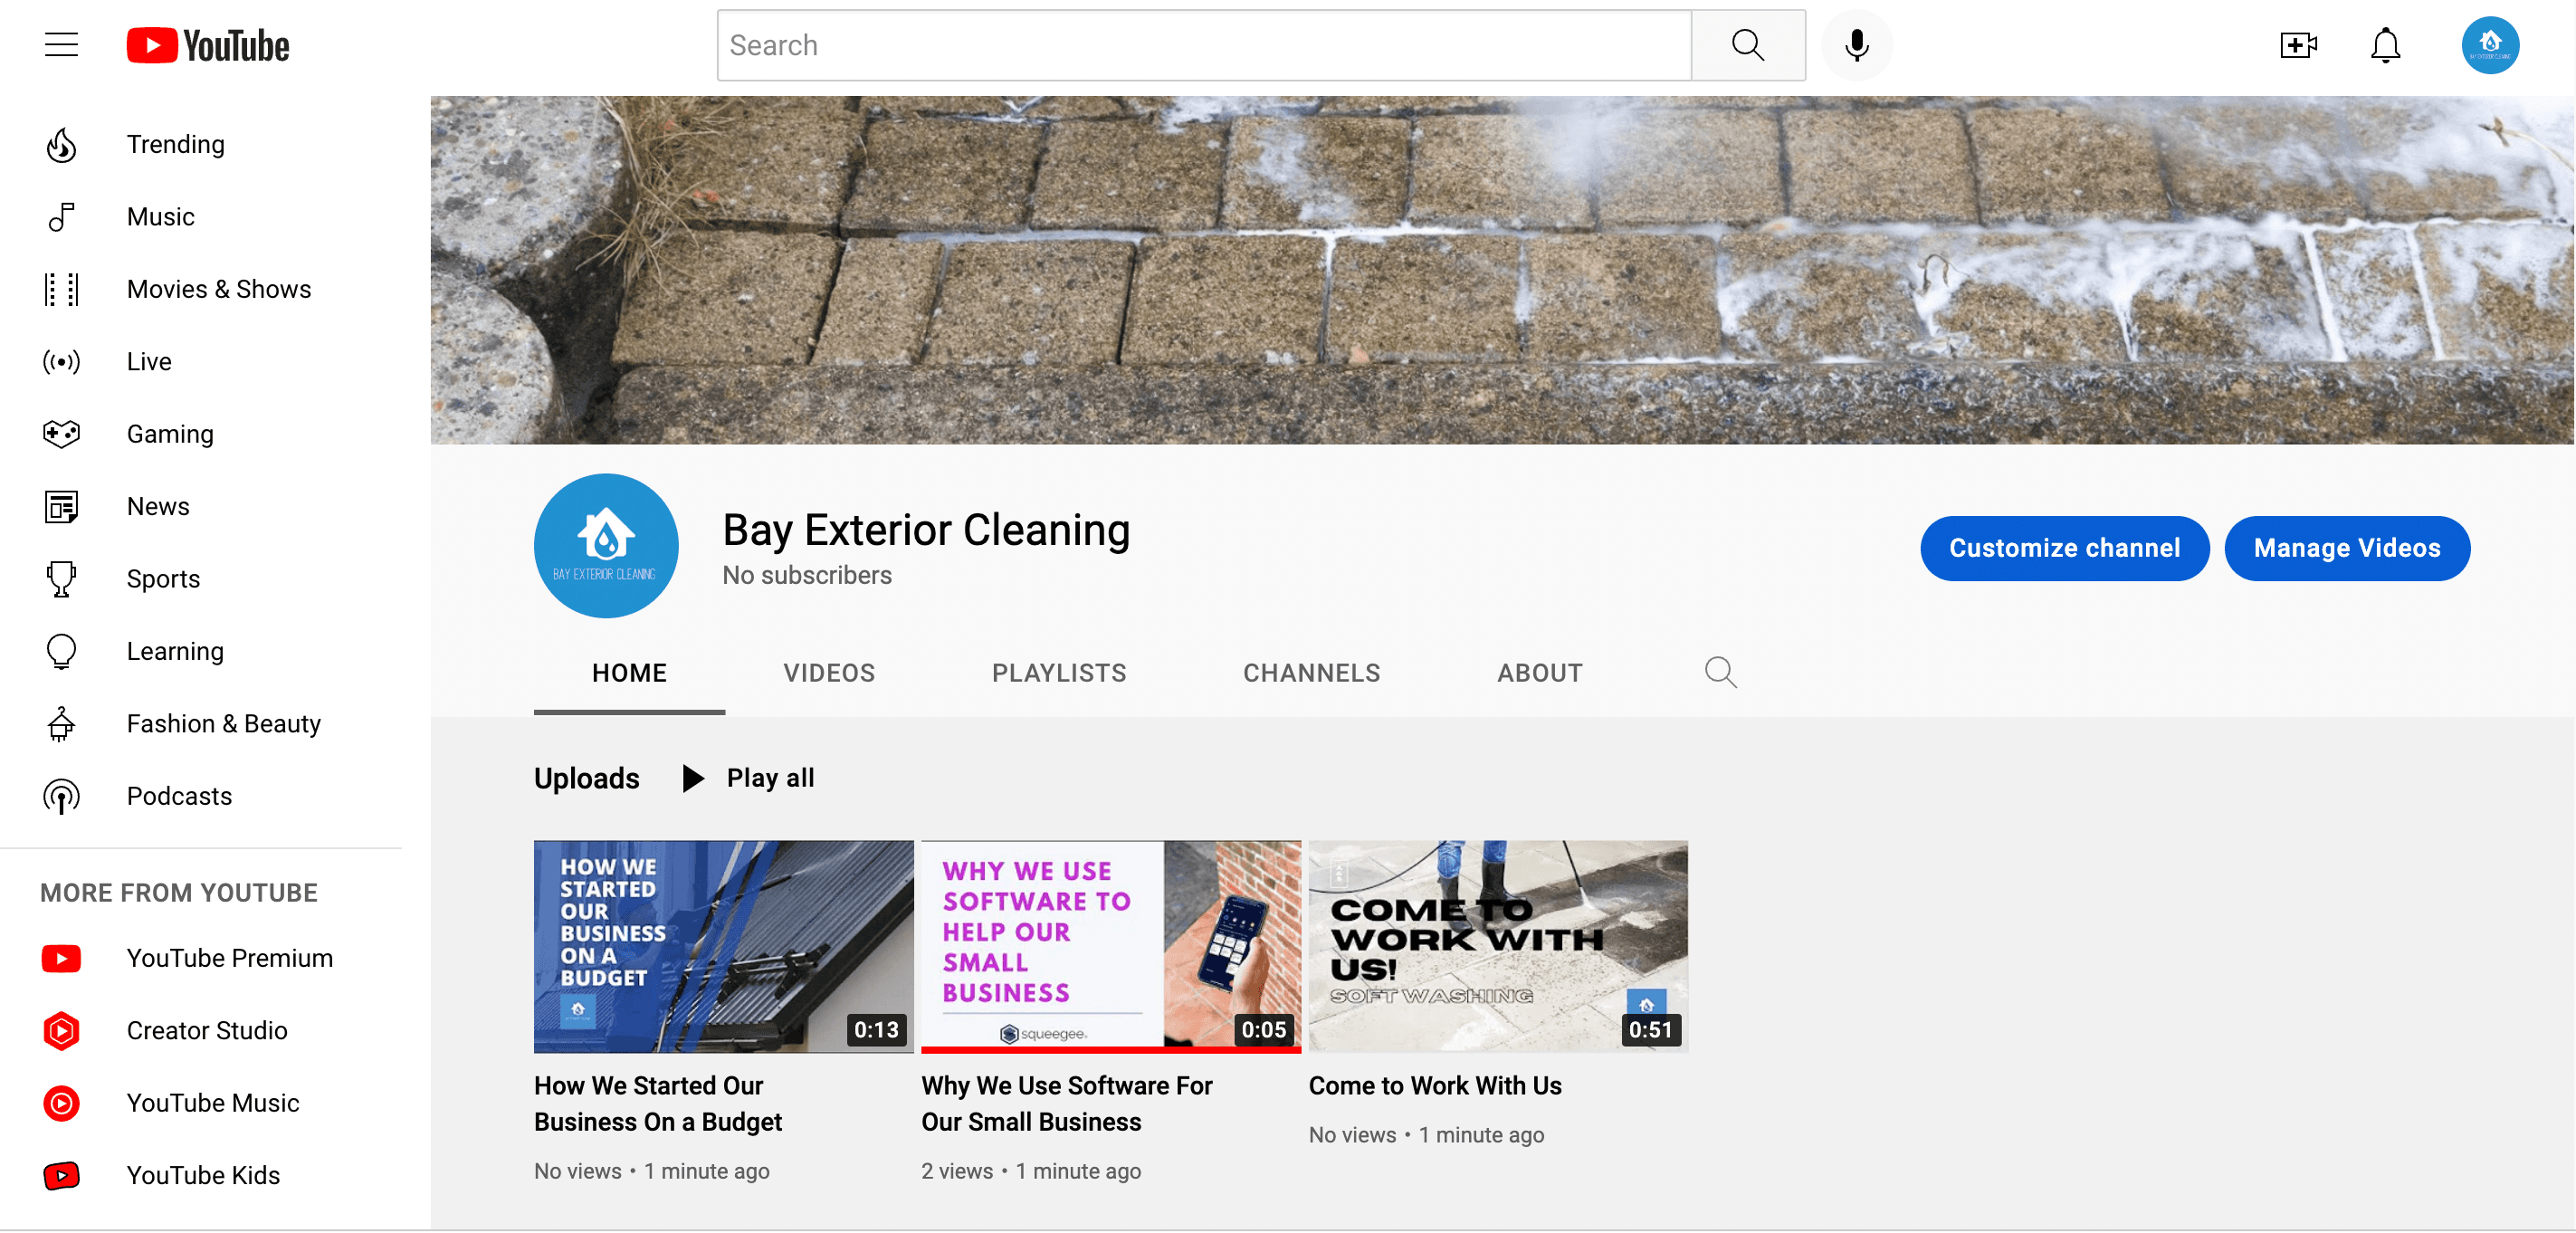Click the voice search microphone icon

[1856, 45]
